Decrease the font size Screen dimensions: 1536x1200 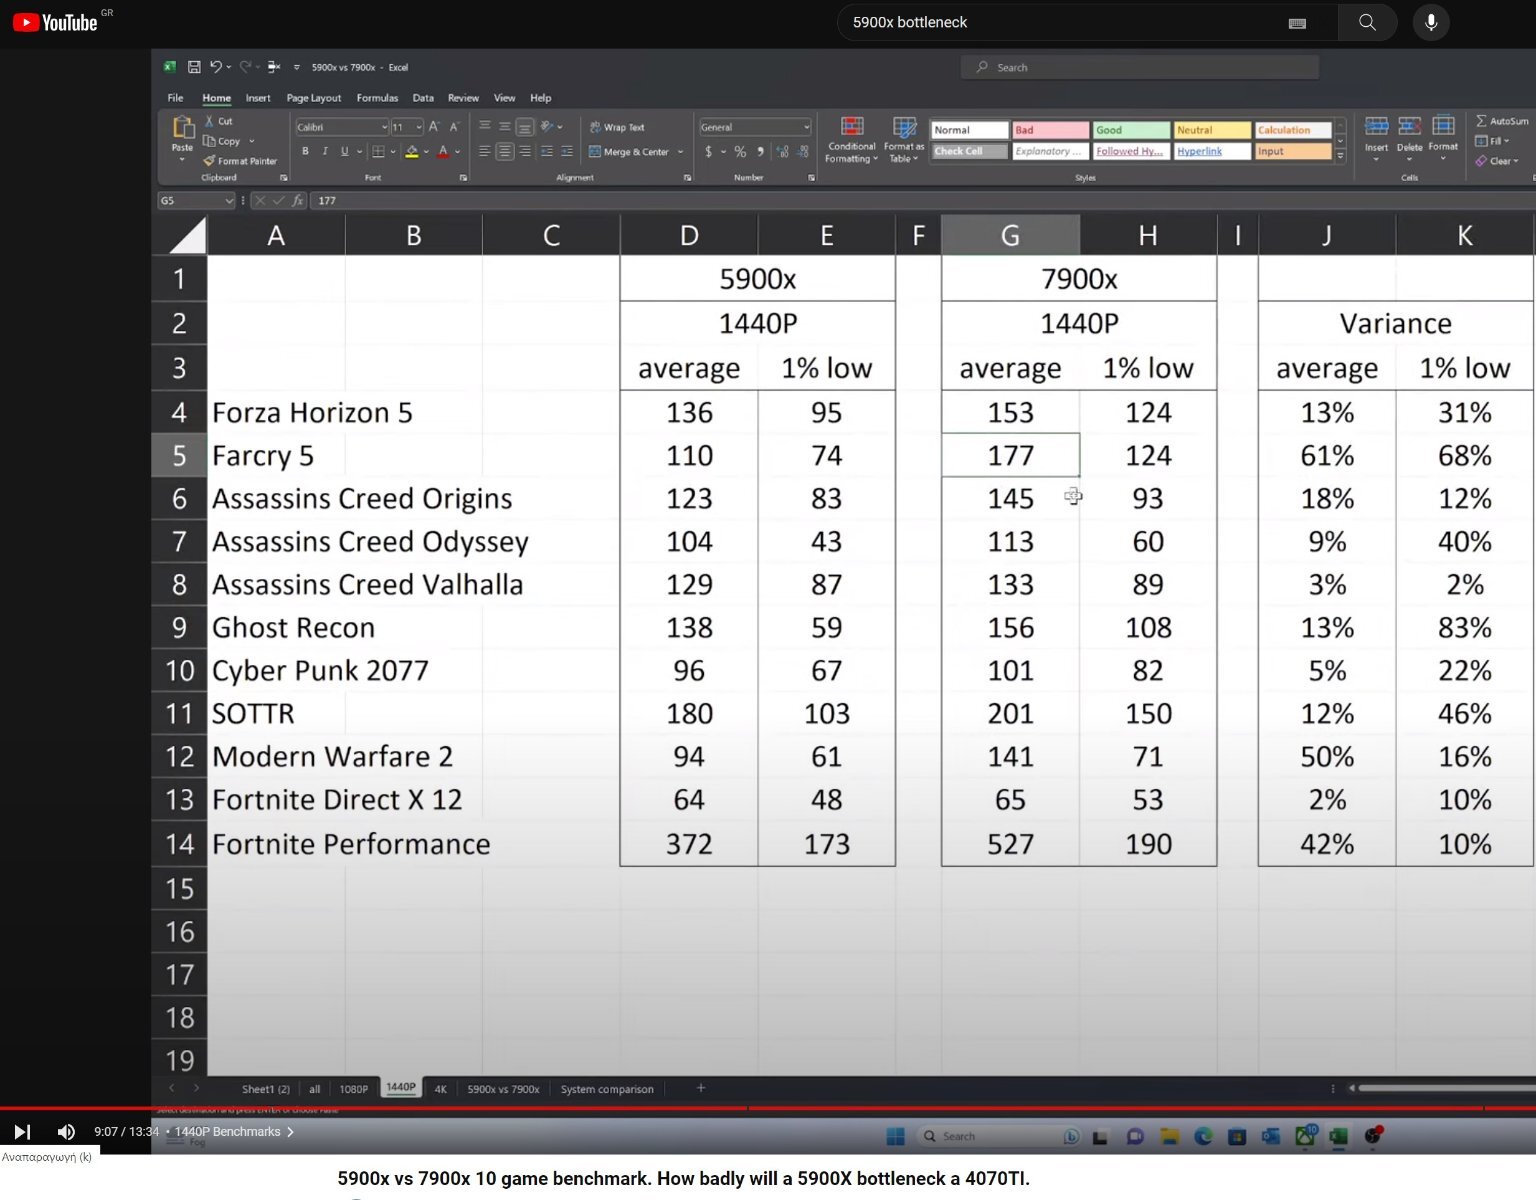(x=454, y=127)
